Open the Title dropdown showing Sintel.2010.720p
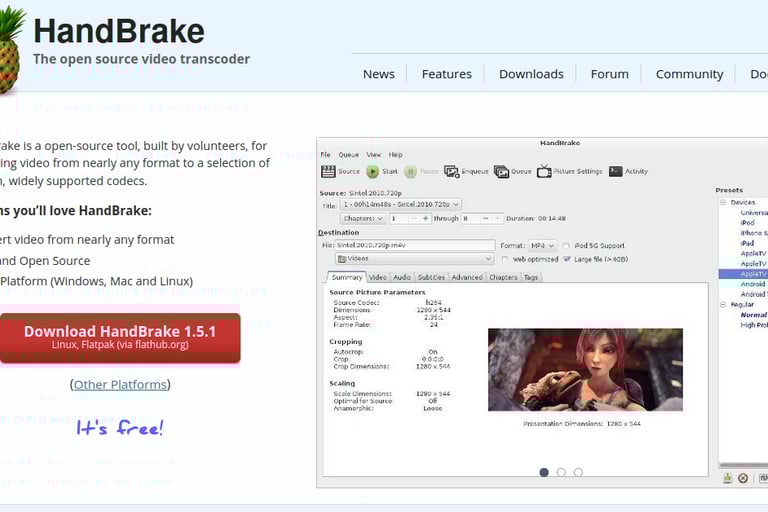 401,204
